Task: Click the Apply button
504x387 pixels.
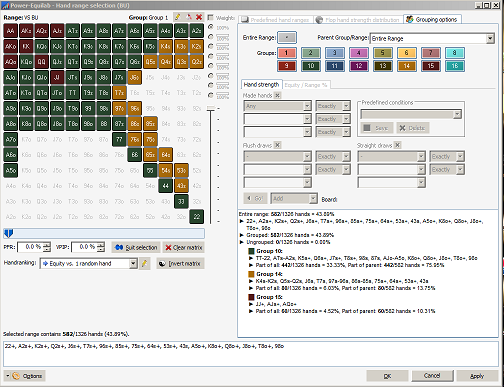Action: [x=477, y=376]
